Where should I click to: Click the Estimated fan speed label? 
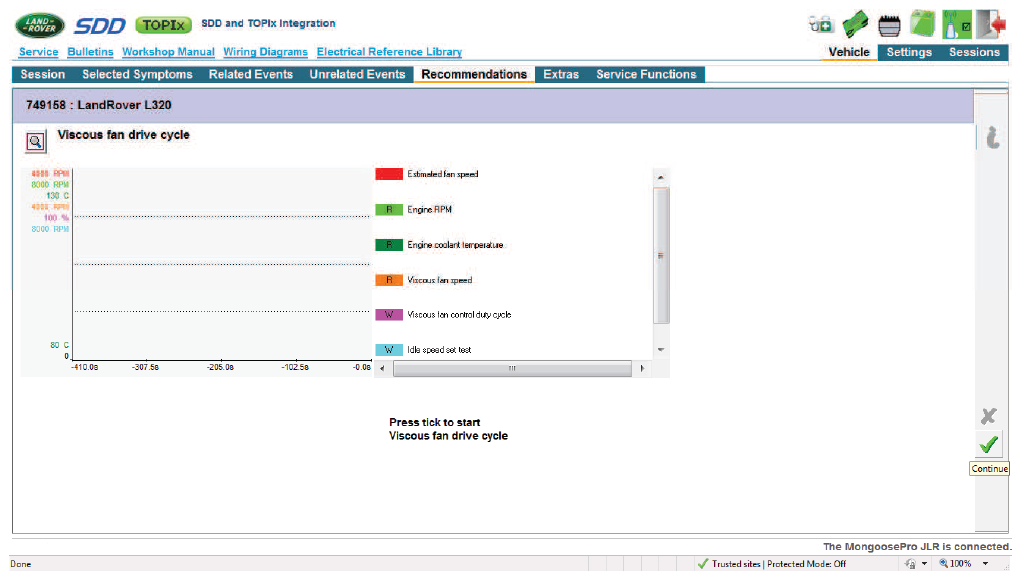[443, 174]
